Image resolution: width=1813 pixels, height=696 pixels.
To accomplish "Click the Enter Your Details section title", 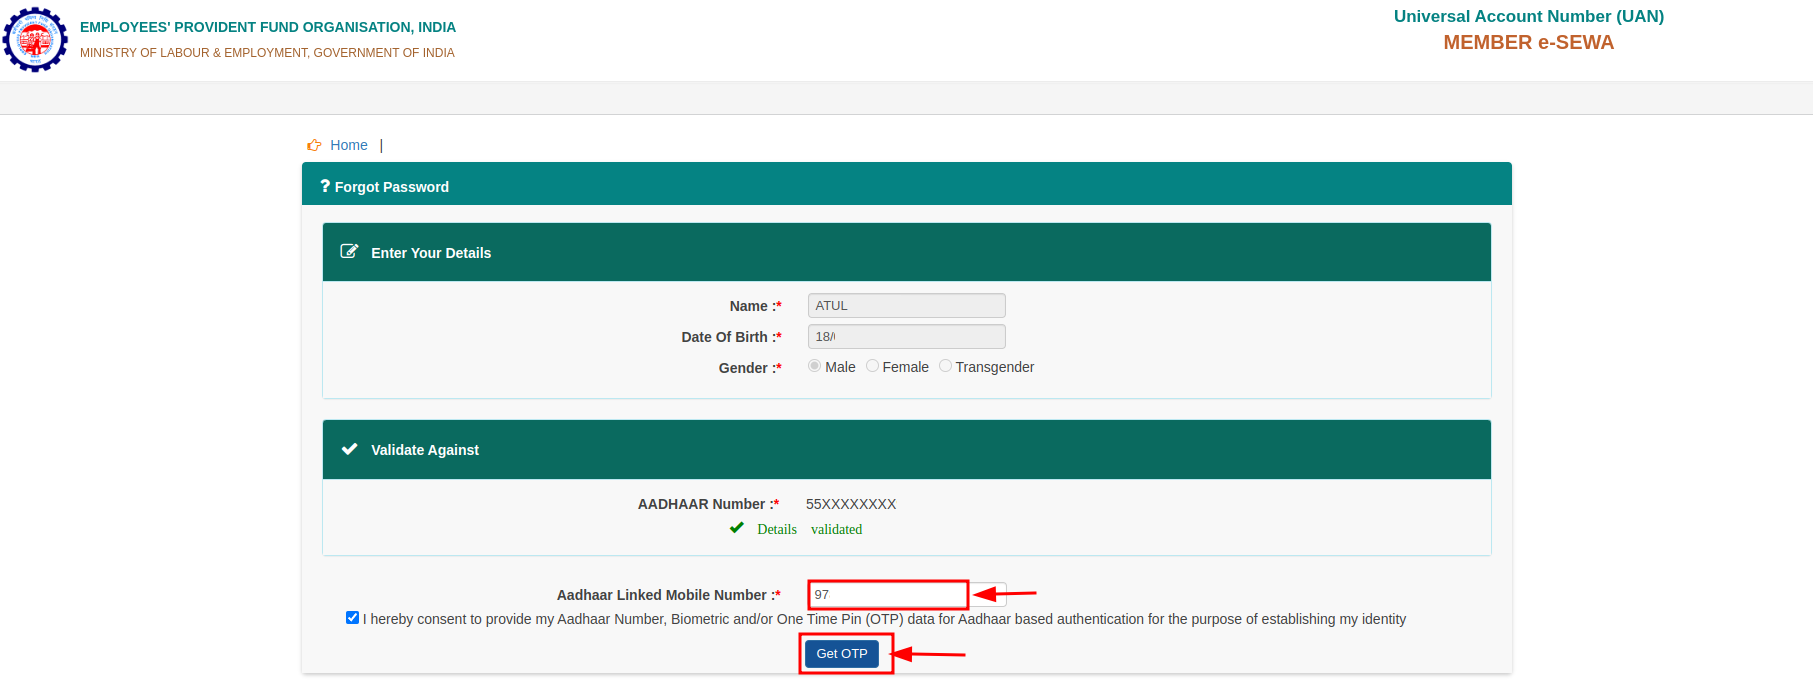I will [x=431, y=253].
